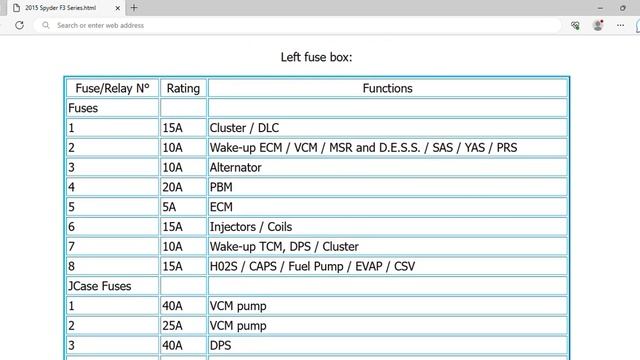Click the 15A rating of Cluster / DLC row
The width and height of the screenshot is (640, 360).
183,128
